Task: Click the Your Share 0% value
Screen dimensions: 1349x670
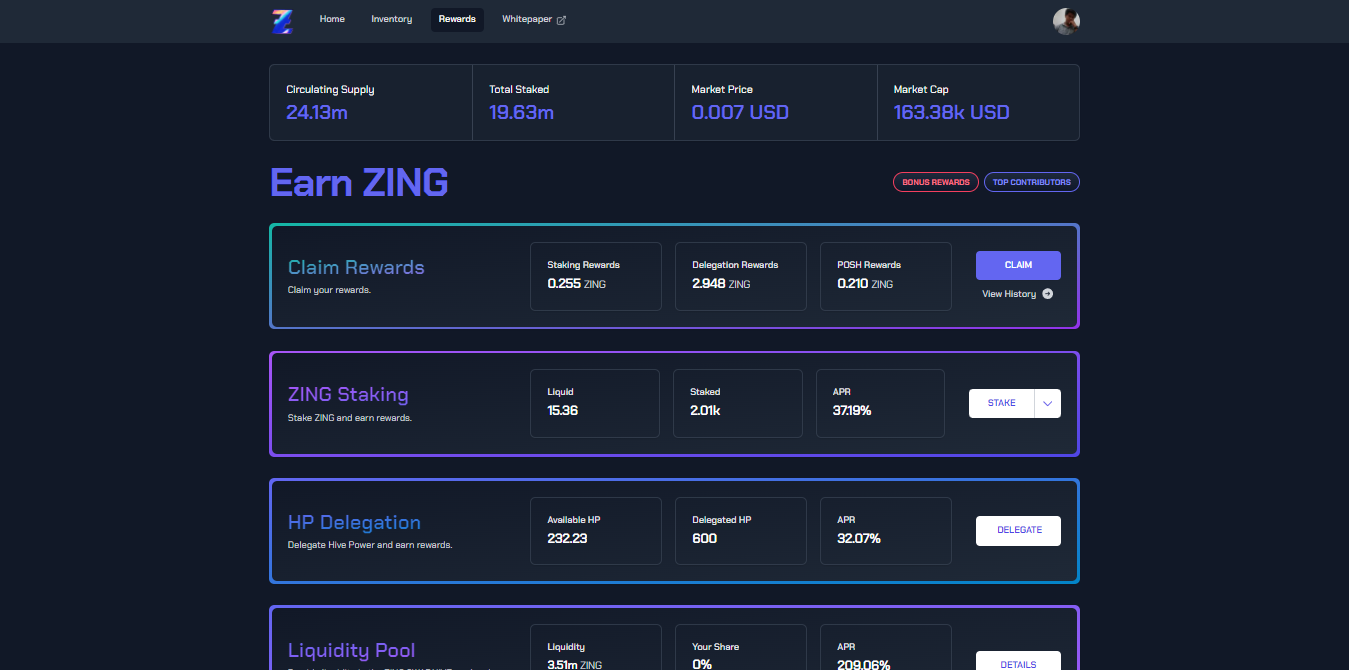Action: point(702,664)
